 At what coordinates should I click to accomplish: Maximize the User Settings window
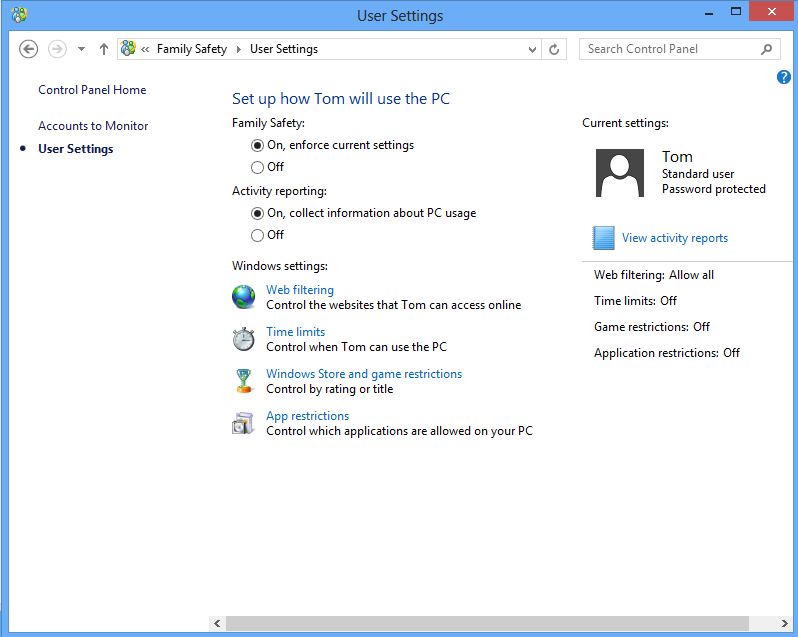click(x=735, y=12)
